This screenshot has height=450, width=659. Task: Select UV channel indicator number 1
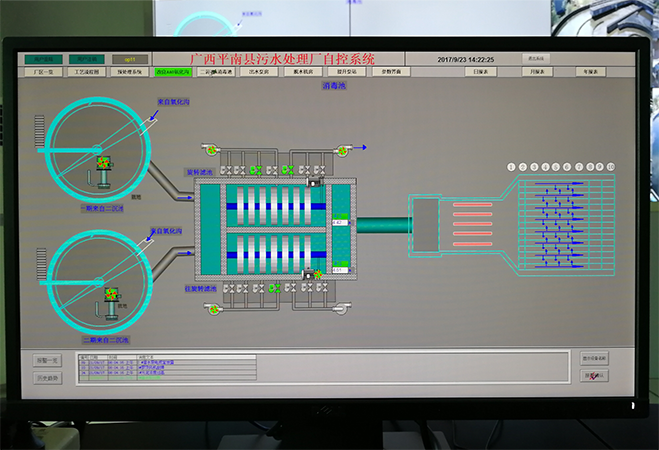point(511,166)
